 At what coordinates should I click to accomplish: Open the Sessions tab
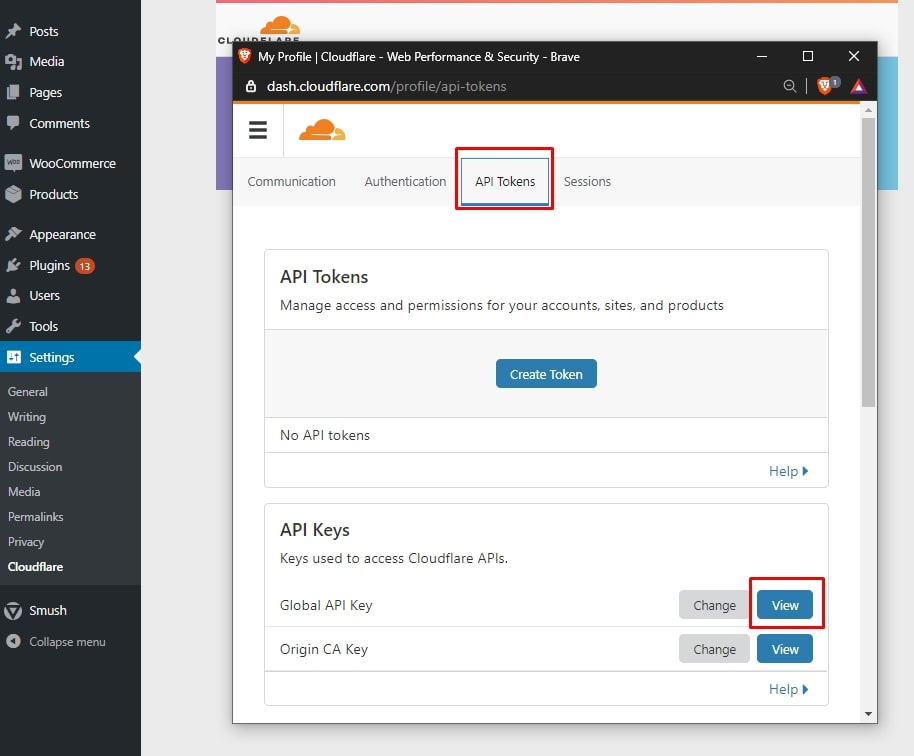(x=587, y=181)
